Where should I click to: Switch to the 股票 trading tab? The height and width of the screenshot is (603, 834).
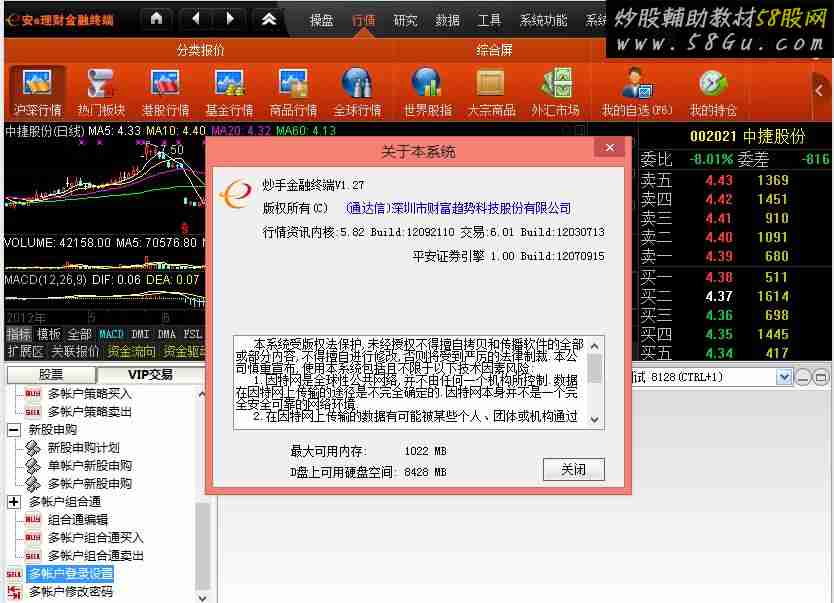[51, 375]
